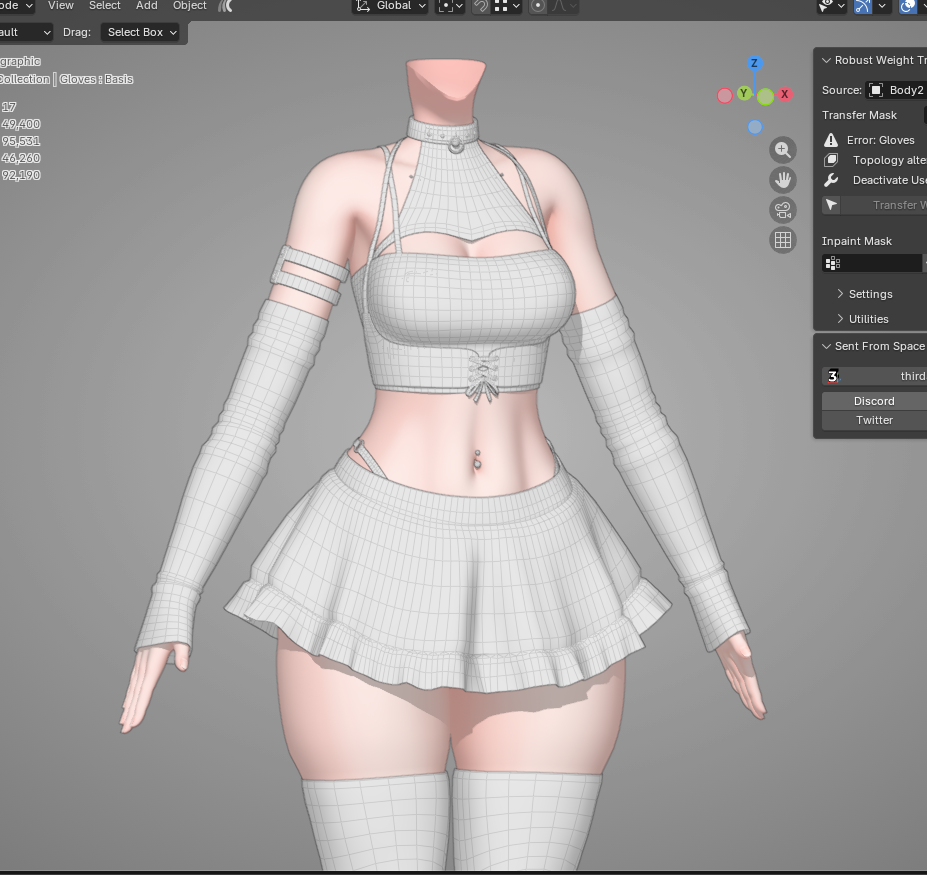This screenshot has height=875, width=927.
Task: Click the Twitter button
Action: [x=874, y=420]
